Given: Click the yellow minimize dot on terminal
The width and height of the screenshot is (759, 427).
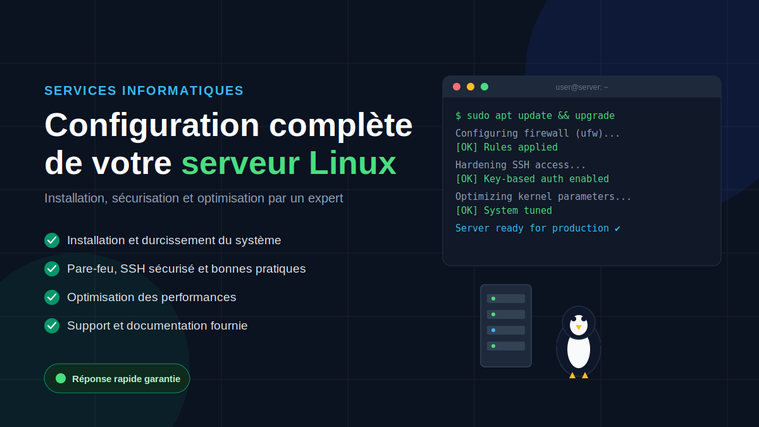Looking at the screenshot, I should pos(471,87).
